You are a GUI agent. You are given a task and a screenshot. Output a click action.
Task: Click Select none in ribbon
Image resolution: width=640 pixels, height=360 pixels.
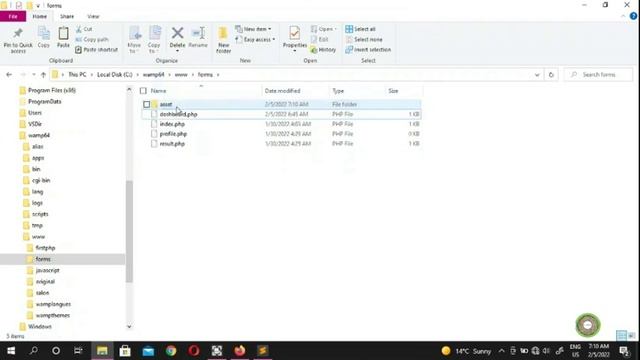pyautogui.click(x=364, y=40)
